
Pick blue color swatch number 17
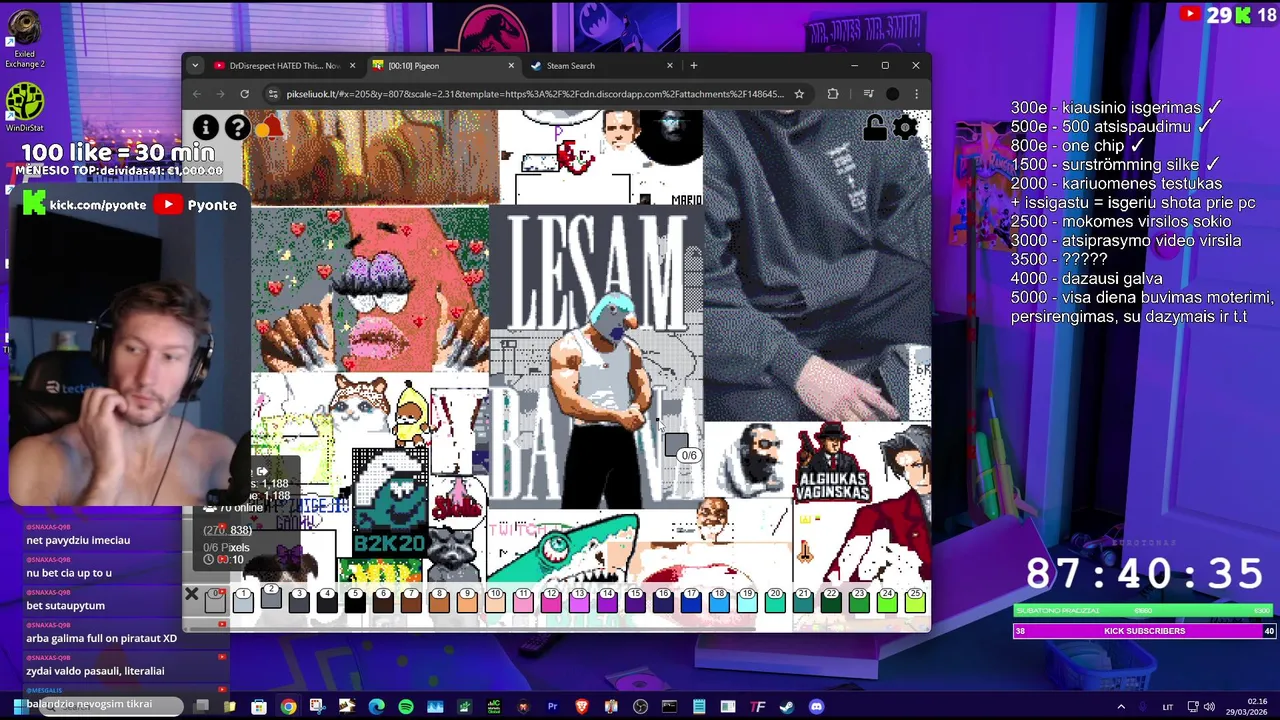pos(690,600)
